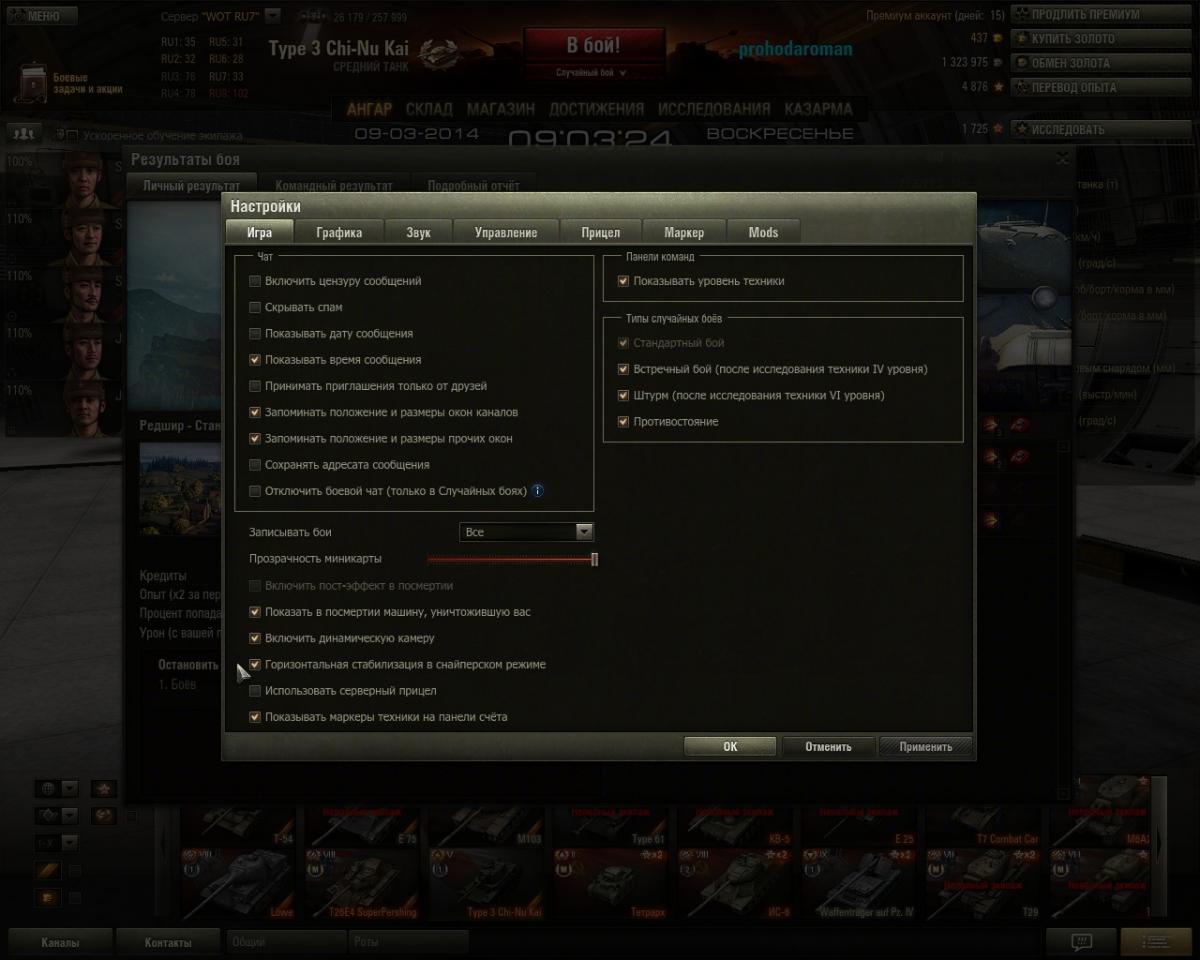Disable show message time checkbox
1200x960 pixels.
click(255, 360)
